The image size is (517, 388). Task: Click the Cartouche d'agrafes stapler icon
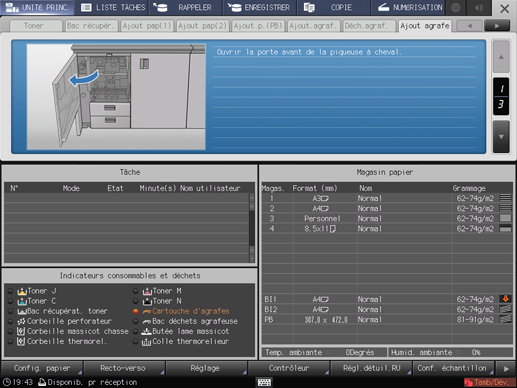tap(147, 312)
